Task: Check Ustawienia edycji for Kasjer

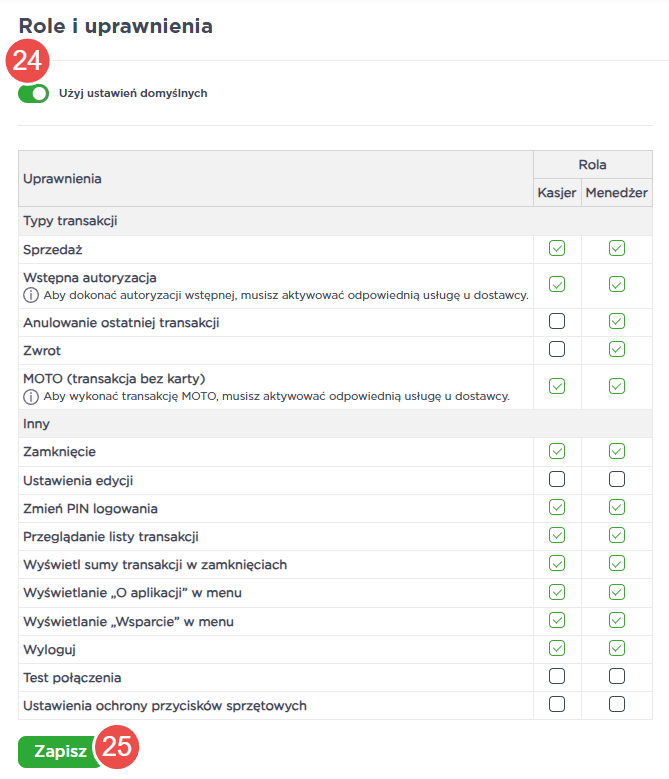Action: (x=557, y=479)
